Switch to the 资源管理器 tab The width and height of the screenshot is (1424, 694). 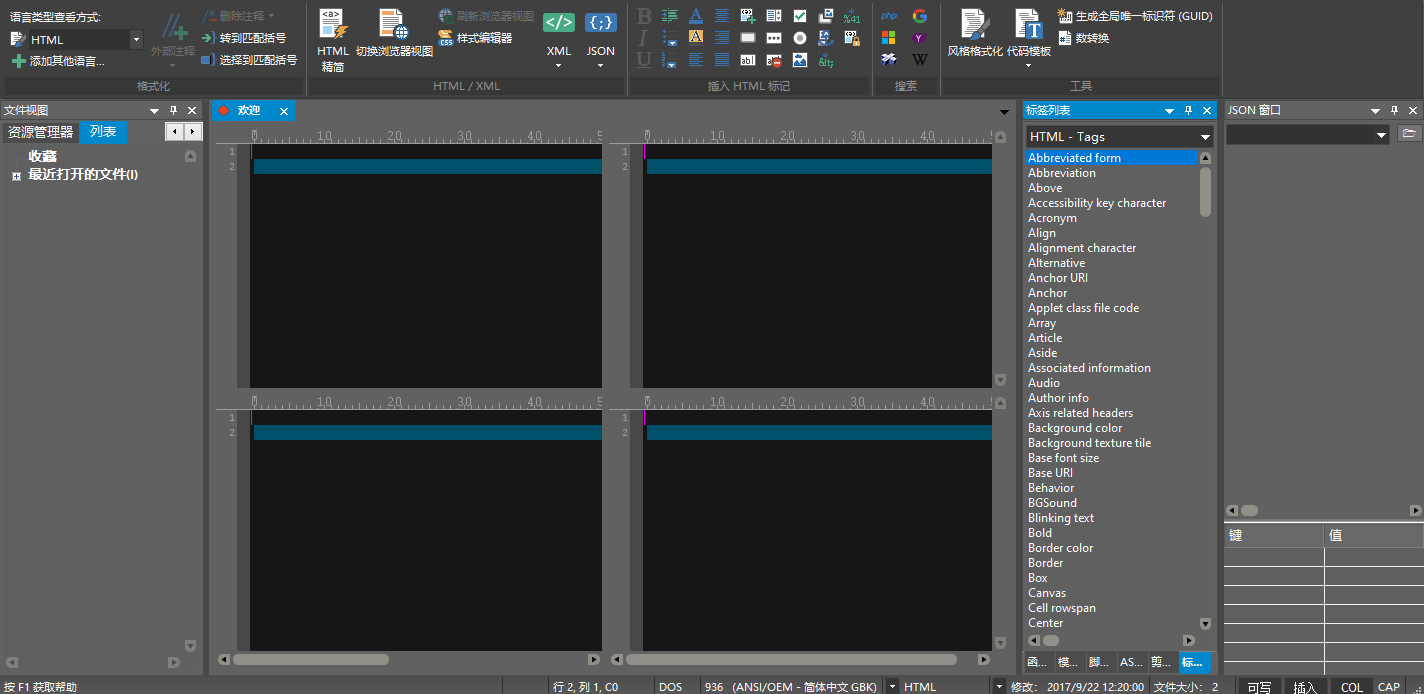(x=39, y=131)
